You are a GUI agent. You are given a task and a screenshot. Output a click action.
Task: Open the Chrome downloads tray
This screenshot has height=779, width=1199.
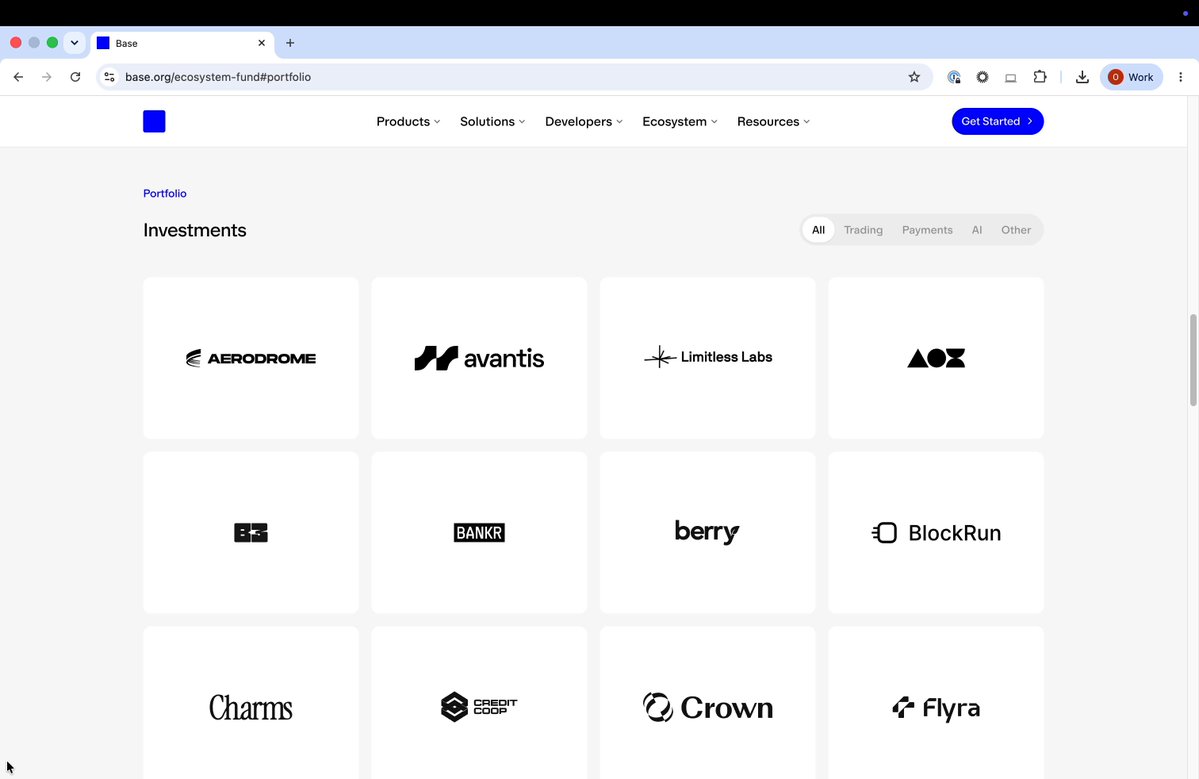[x=1082, y=77]
